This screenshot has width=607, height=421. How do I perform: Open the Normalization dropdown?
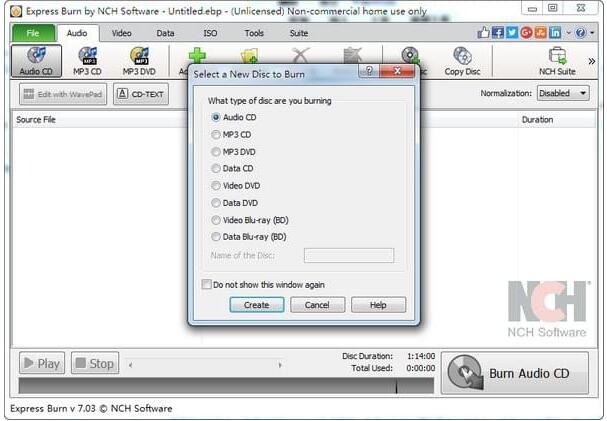563,93
